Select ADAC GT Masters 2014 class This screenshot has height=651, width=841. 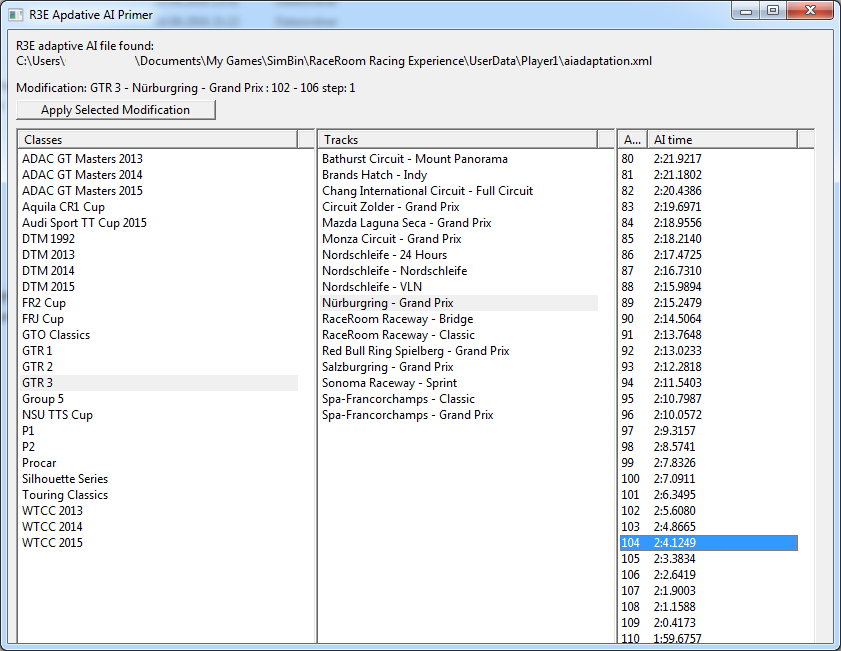pyautogui.click(x=159, y=175)
